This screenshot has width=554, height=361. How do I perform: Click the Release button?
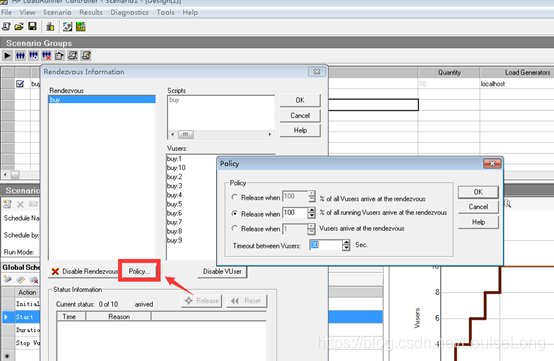201,301
